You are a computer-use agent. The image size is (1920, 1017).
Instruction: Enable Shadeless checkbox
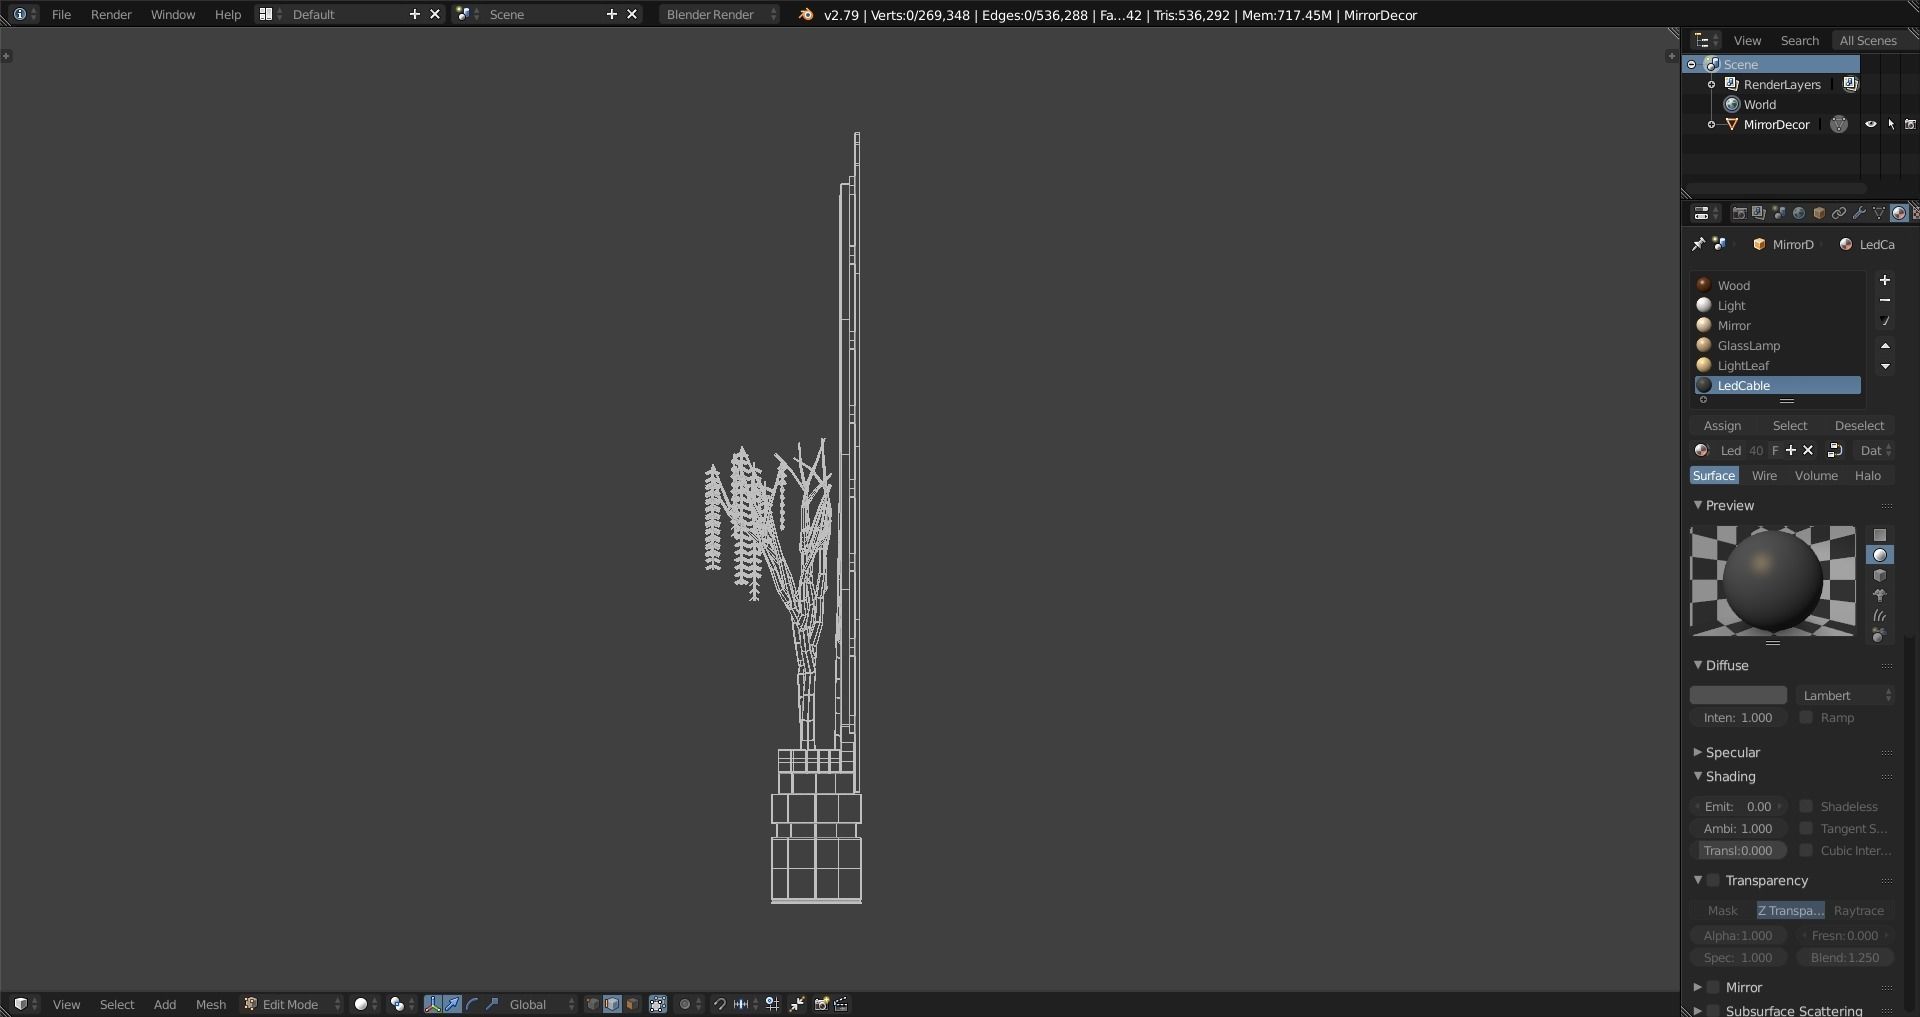pyautogui.click(x=1806, y=806)
